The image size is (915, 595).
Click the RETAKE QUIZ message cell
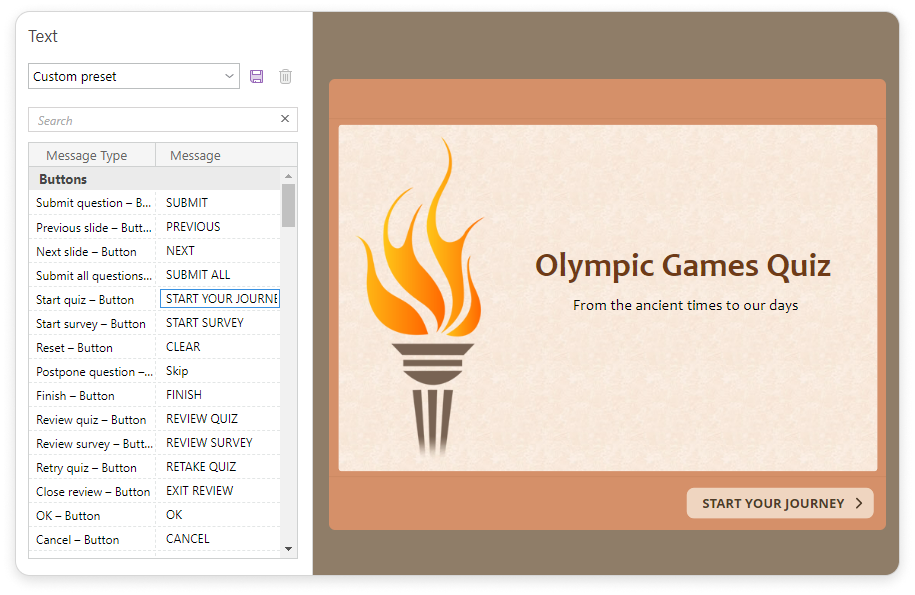click(x=218, y=467)
